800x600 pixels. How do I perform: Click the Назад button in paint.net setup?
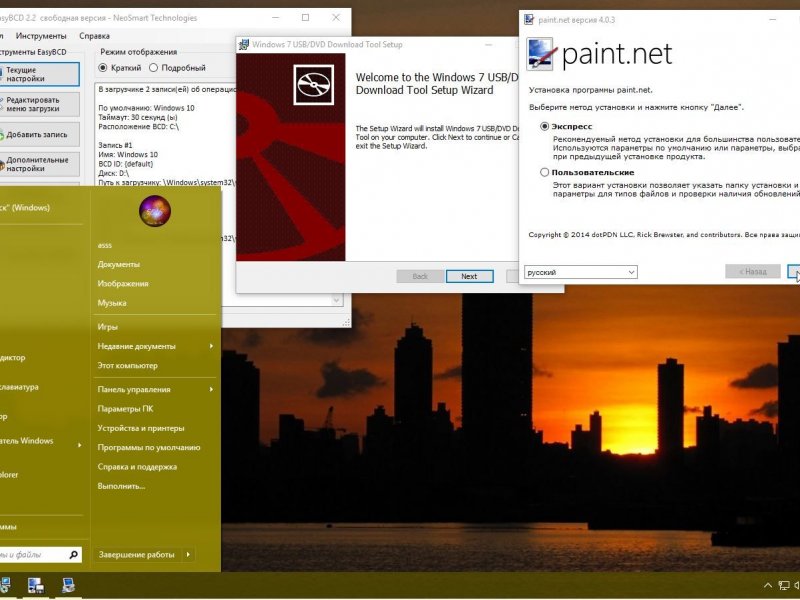point(753,271)
